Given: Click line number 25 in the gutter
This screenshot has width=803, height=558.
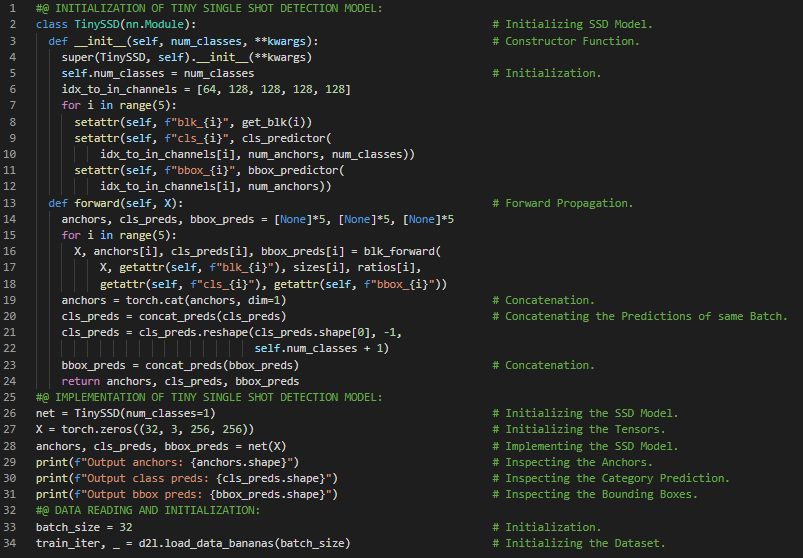Looking at the screenshot, I should click(12, 397).
